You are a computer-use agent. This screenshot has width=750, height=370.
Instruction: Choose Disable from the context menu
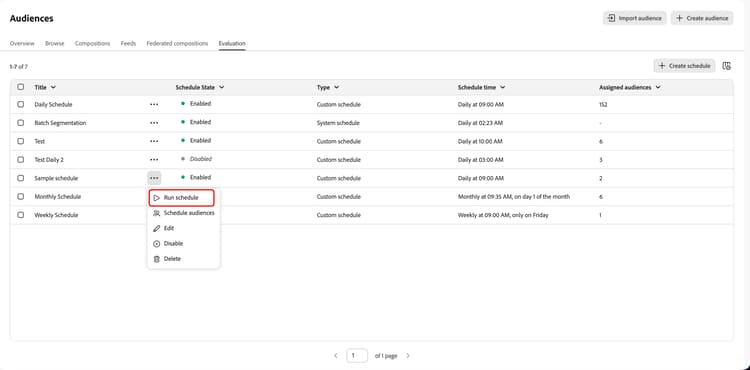[184, 243]
